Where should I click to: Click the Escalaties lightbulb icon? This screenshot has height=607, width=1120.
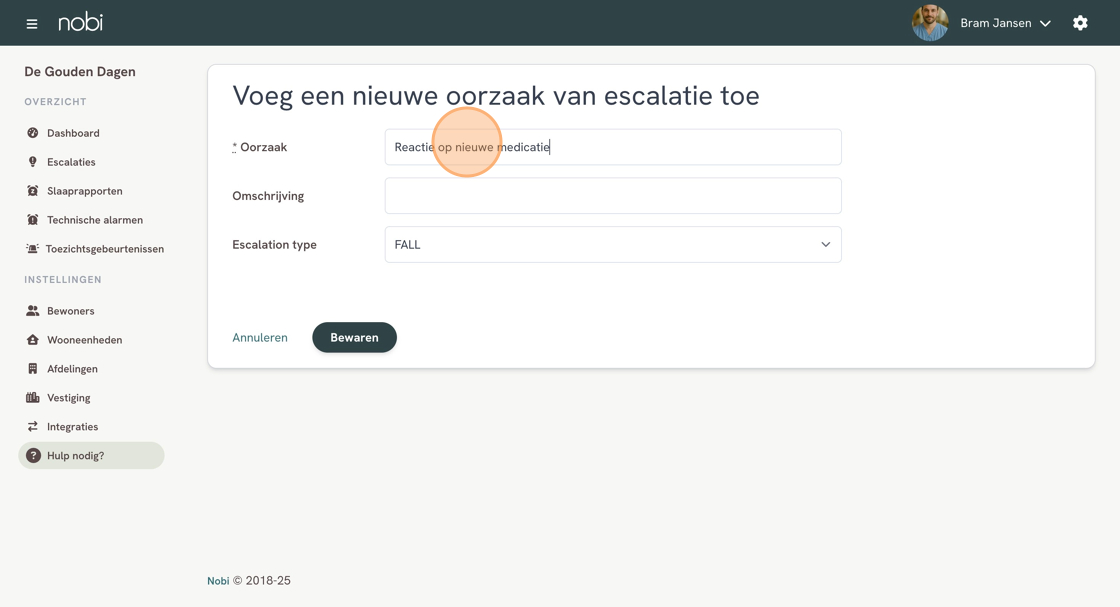[33, 162]
